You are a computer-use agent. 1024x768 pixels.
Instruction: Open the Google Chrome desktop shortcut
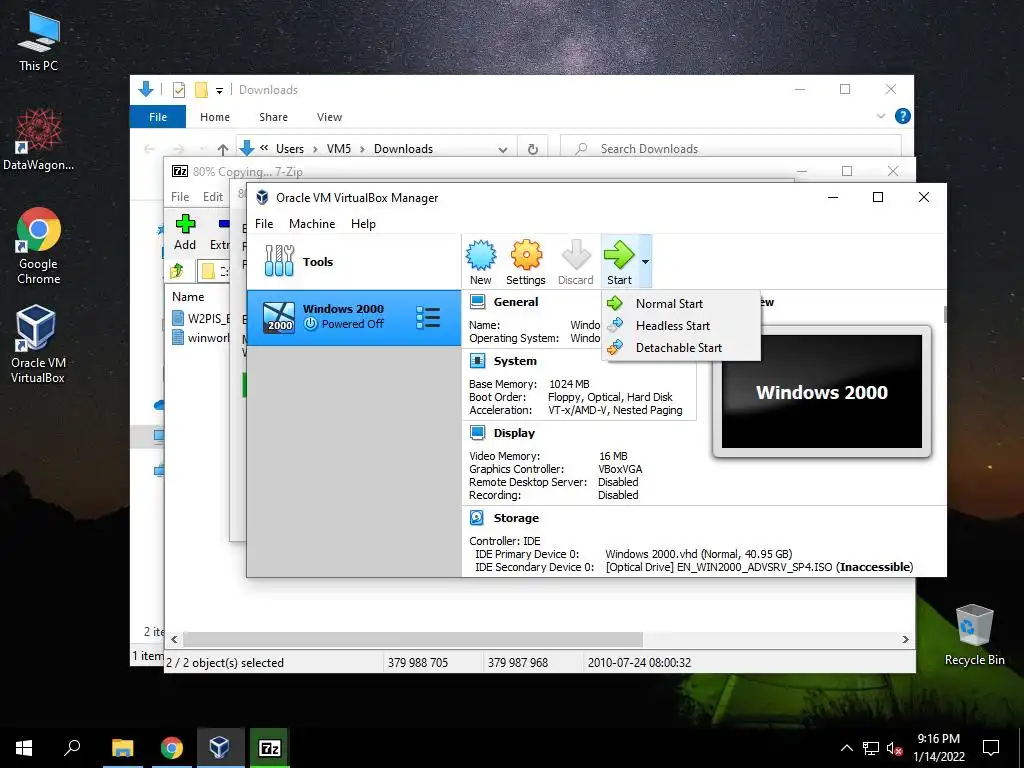[39, 246]
